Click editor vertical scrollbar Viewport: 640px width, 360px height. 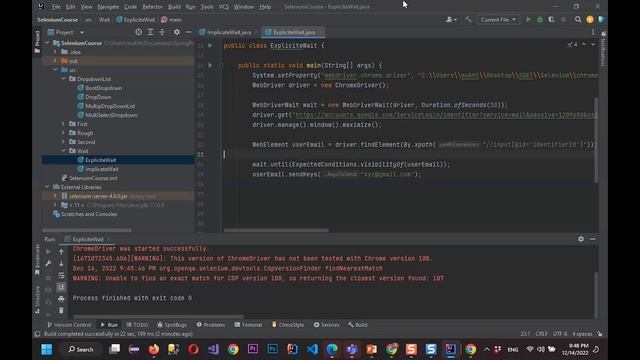596,140
